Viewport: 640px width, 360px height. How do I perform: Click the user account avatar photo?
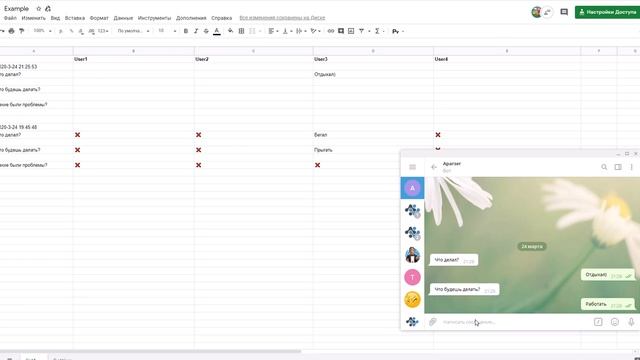click(x=537, y=12)
